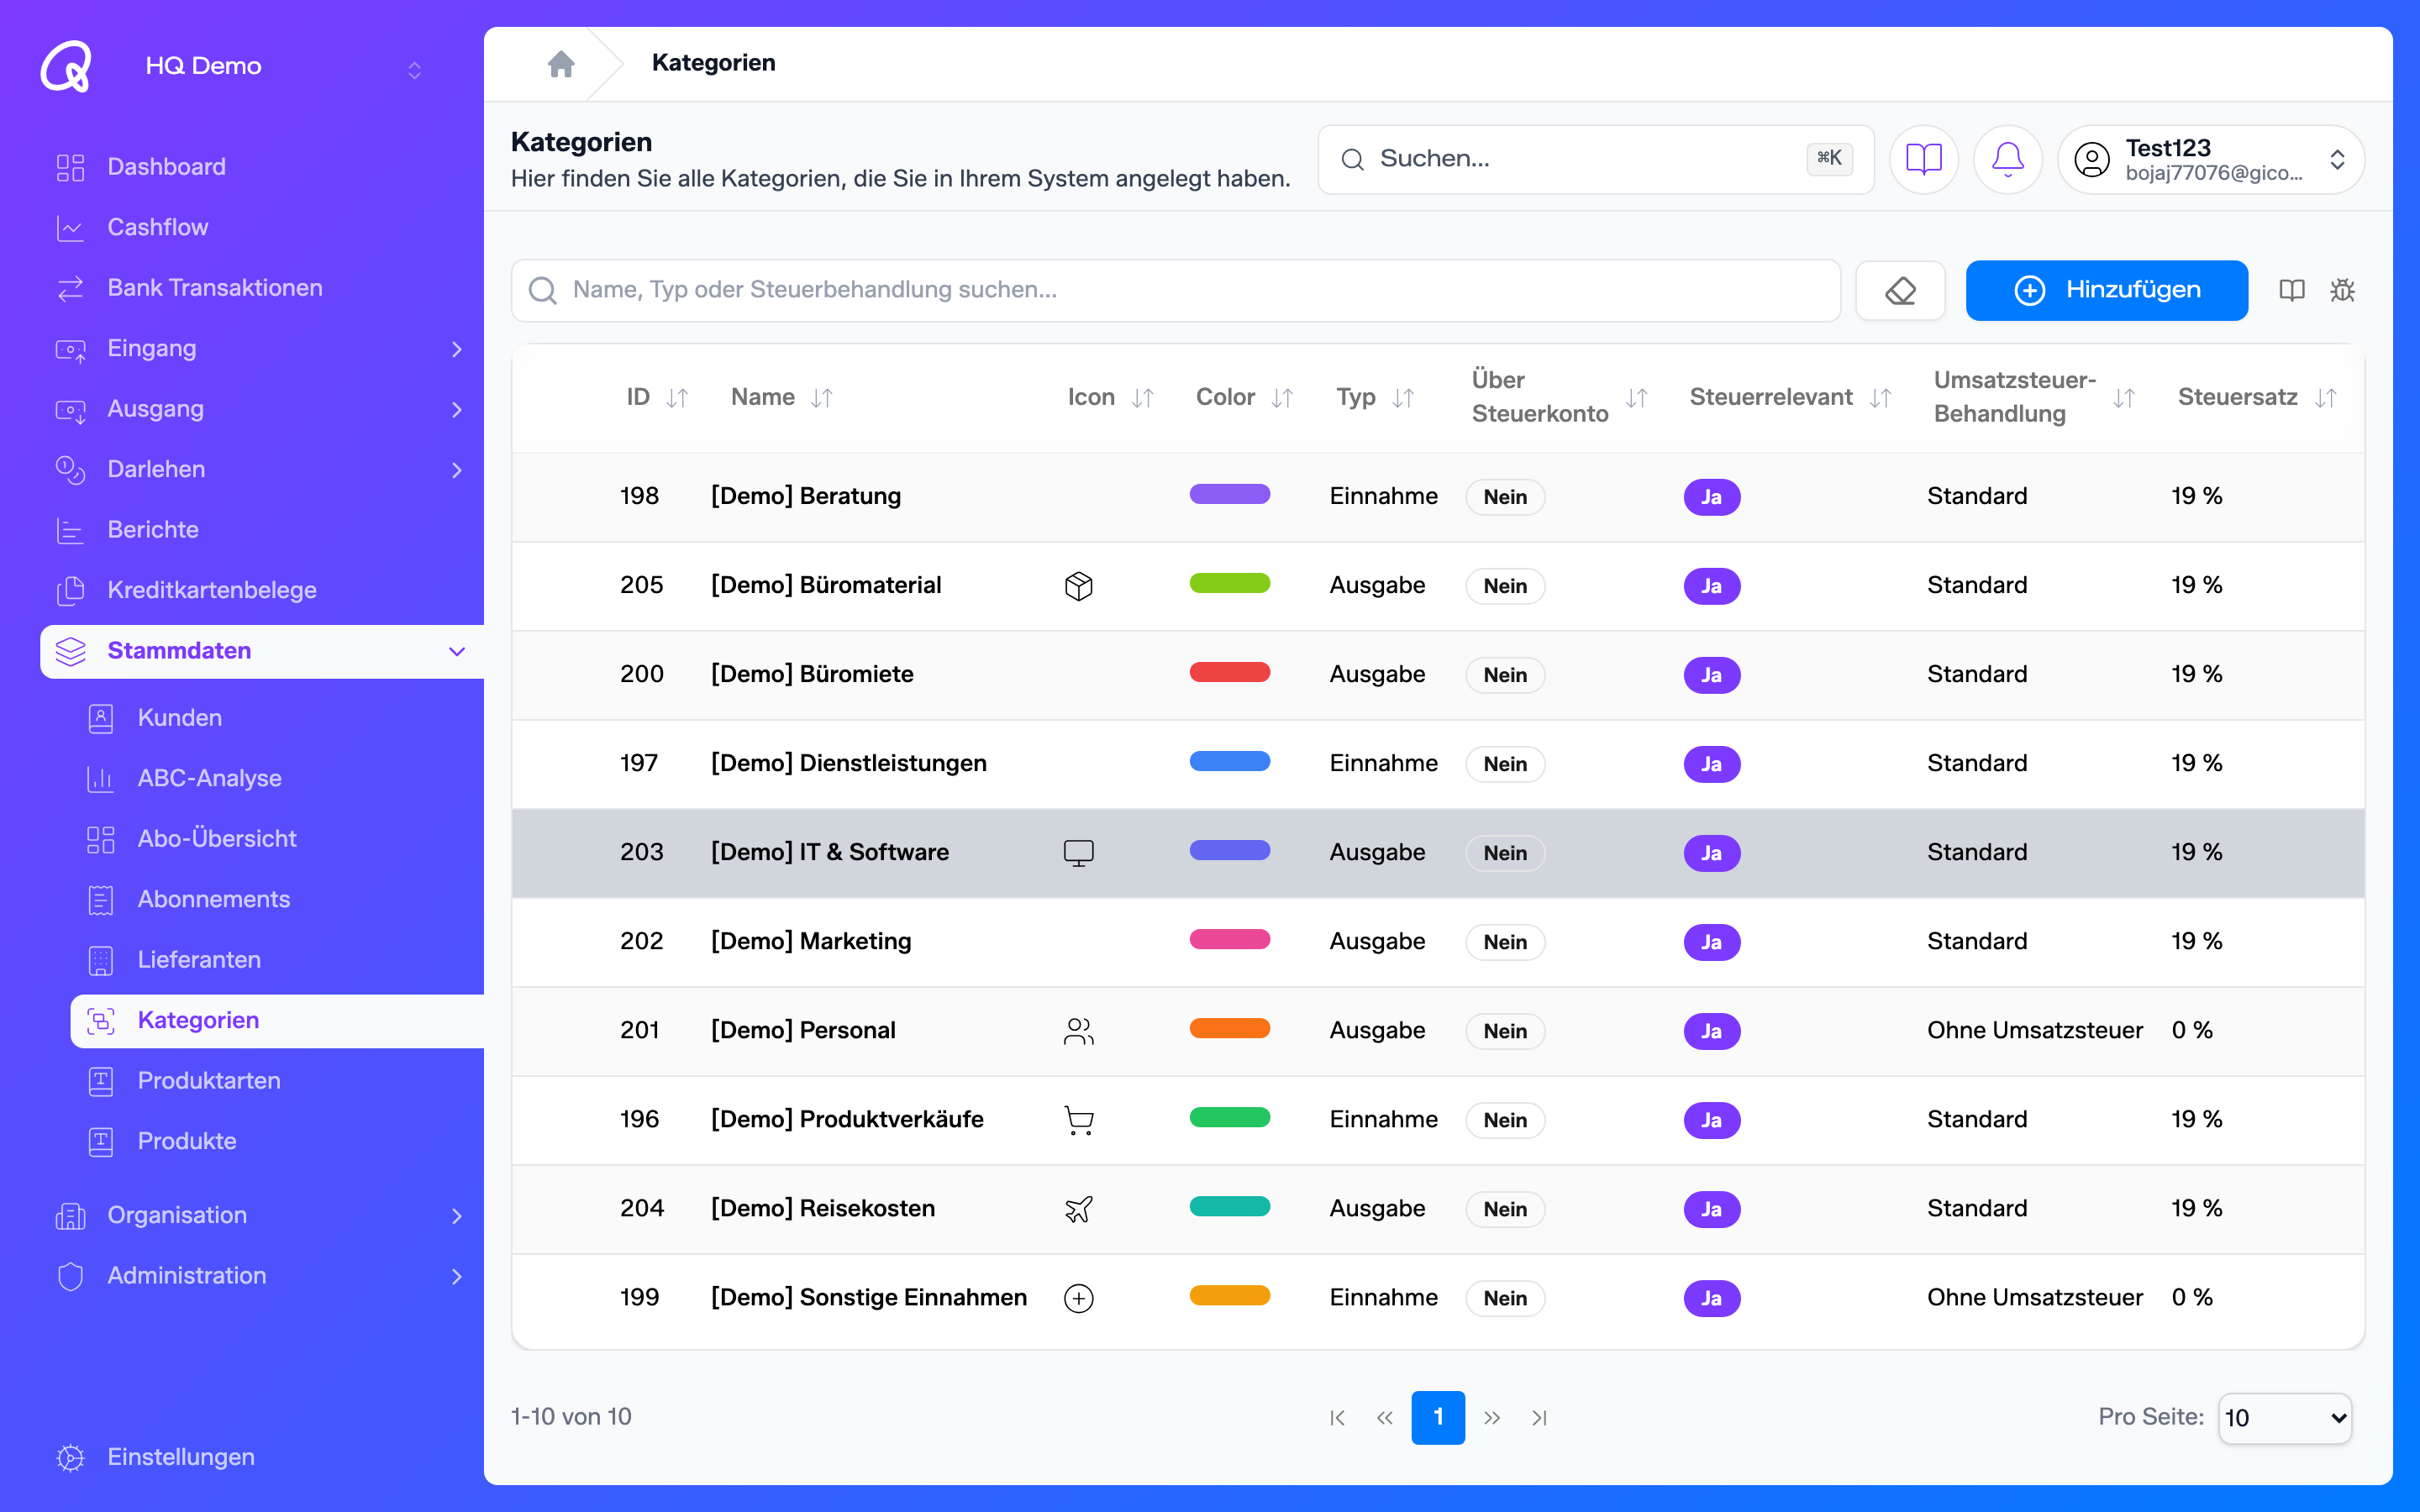This screenshot has height=1512, width=2420.
Task: Sort by the Typ column
Action: pyautogui.click(x=1403, y=398)
